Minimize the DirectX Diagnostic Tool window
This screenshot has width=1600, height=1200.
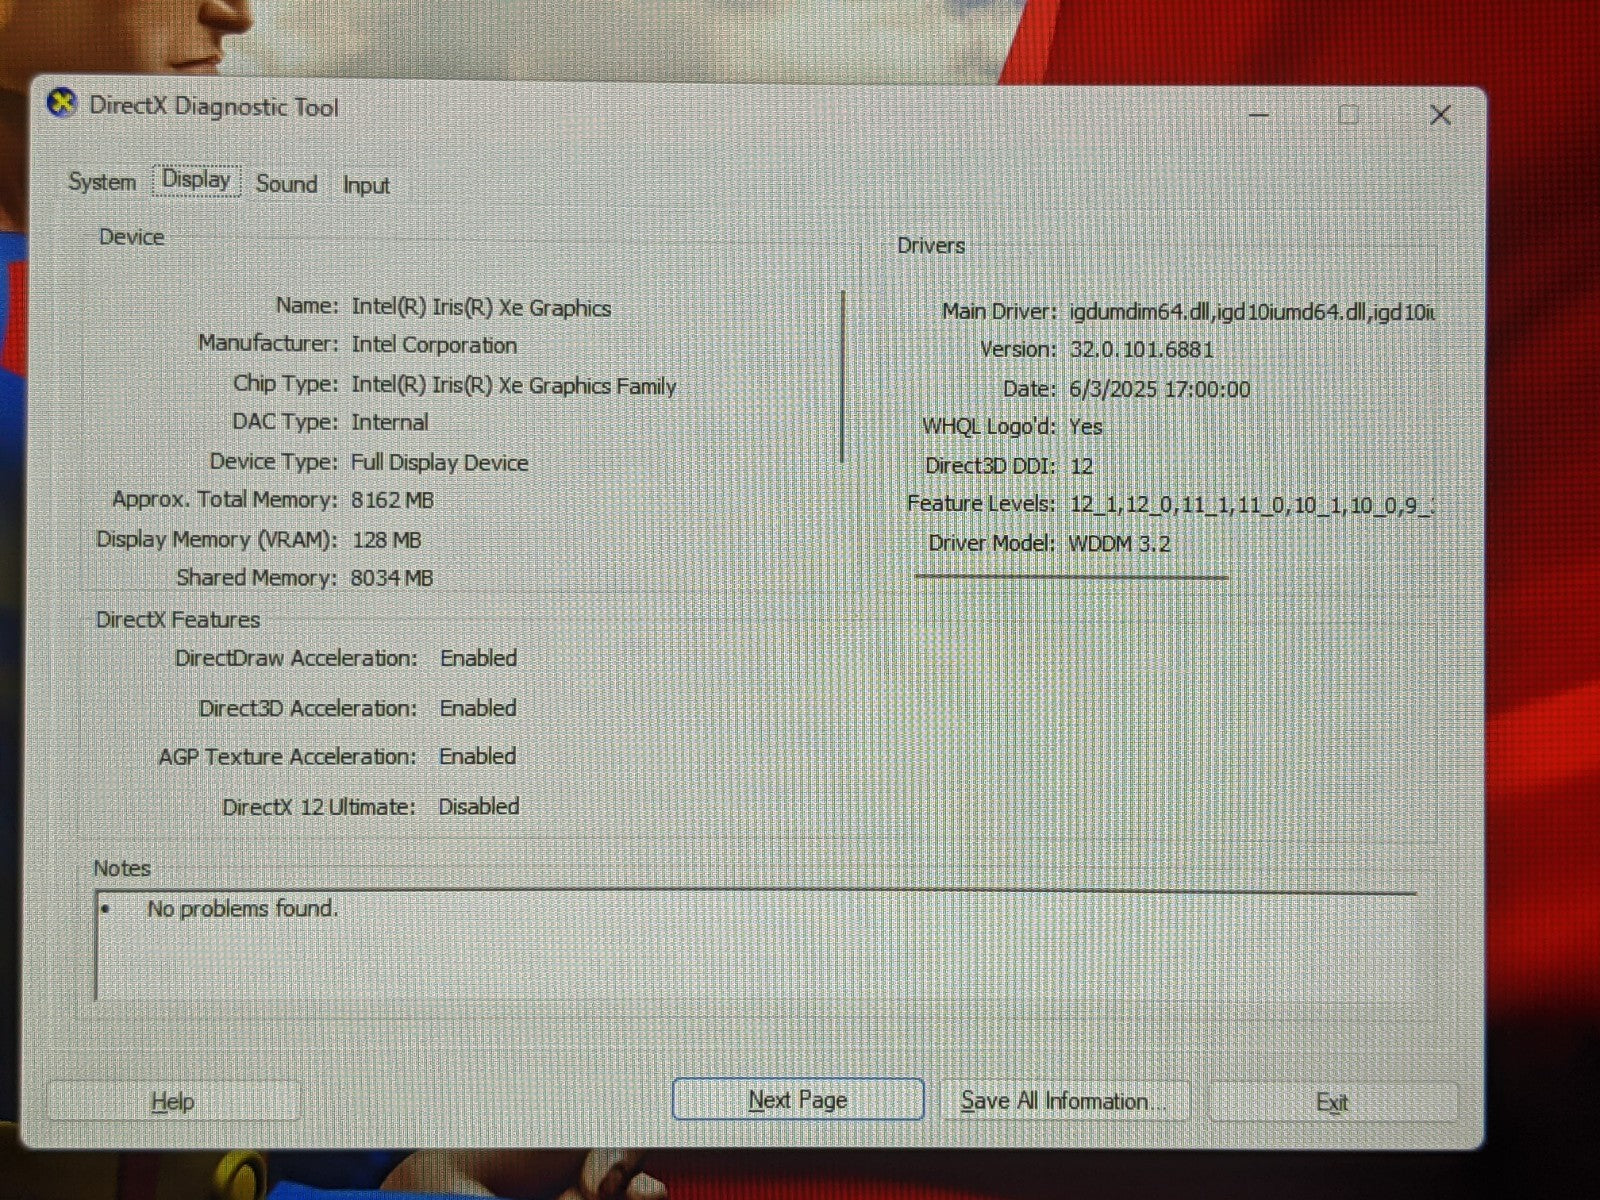click(1259, 115)
